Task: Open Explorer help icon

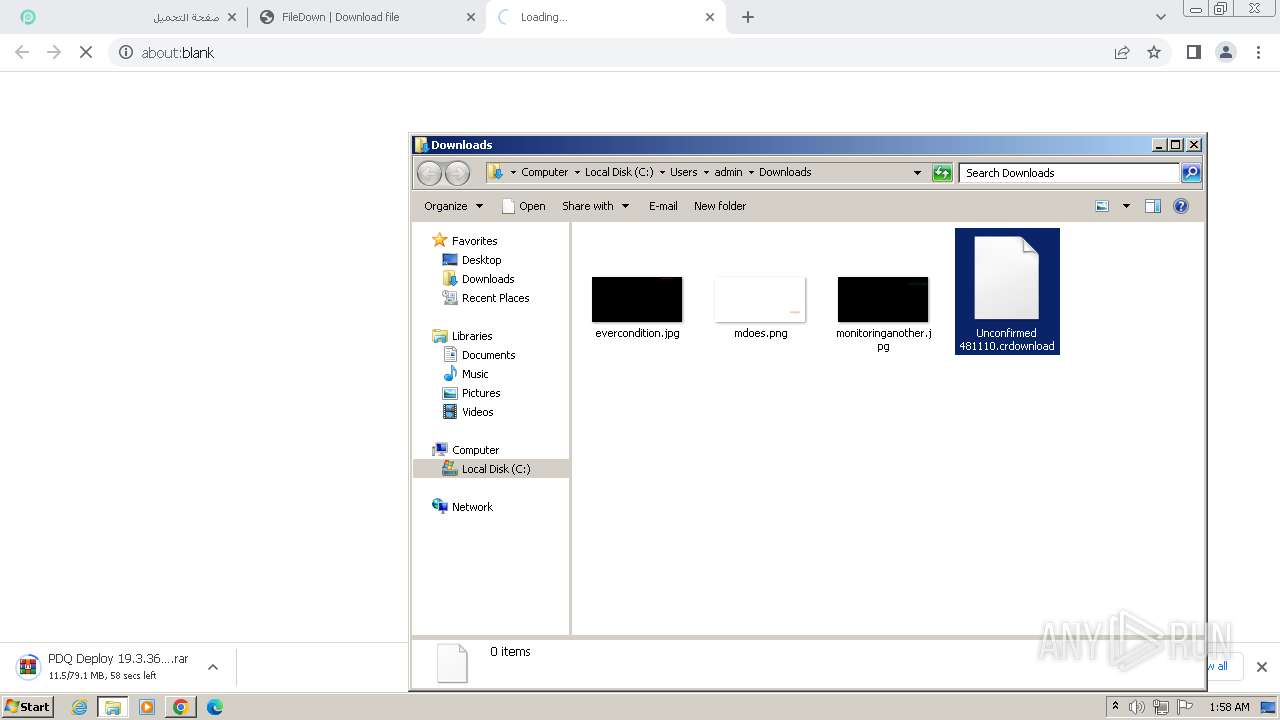Action: coord(1181,206)
